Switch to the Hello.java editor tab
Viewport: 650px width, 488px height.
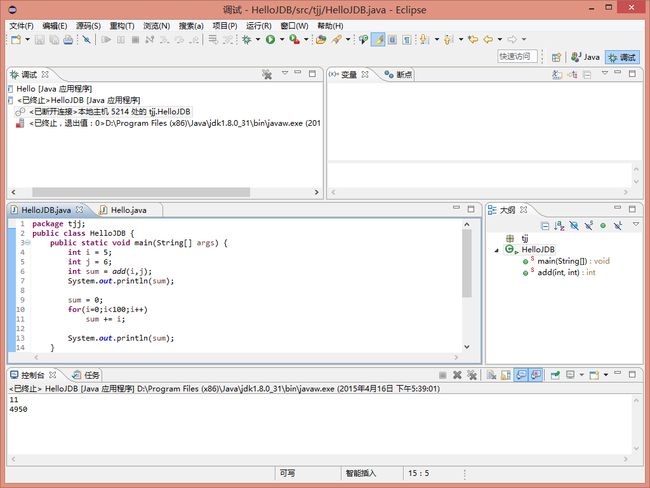coord(128,210)
